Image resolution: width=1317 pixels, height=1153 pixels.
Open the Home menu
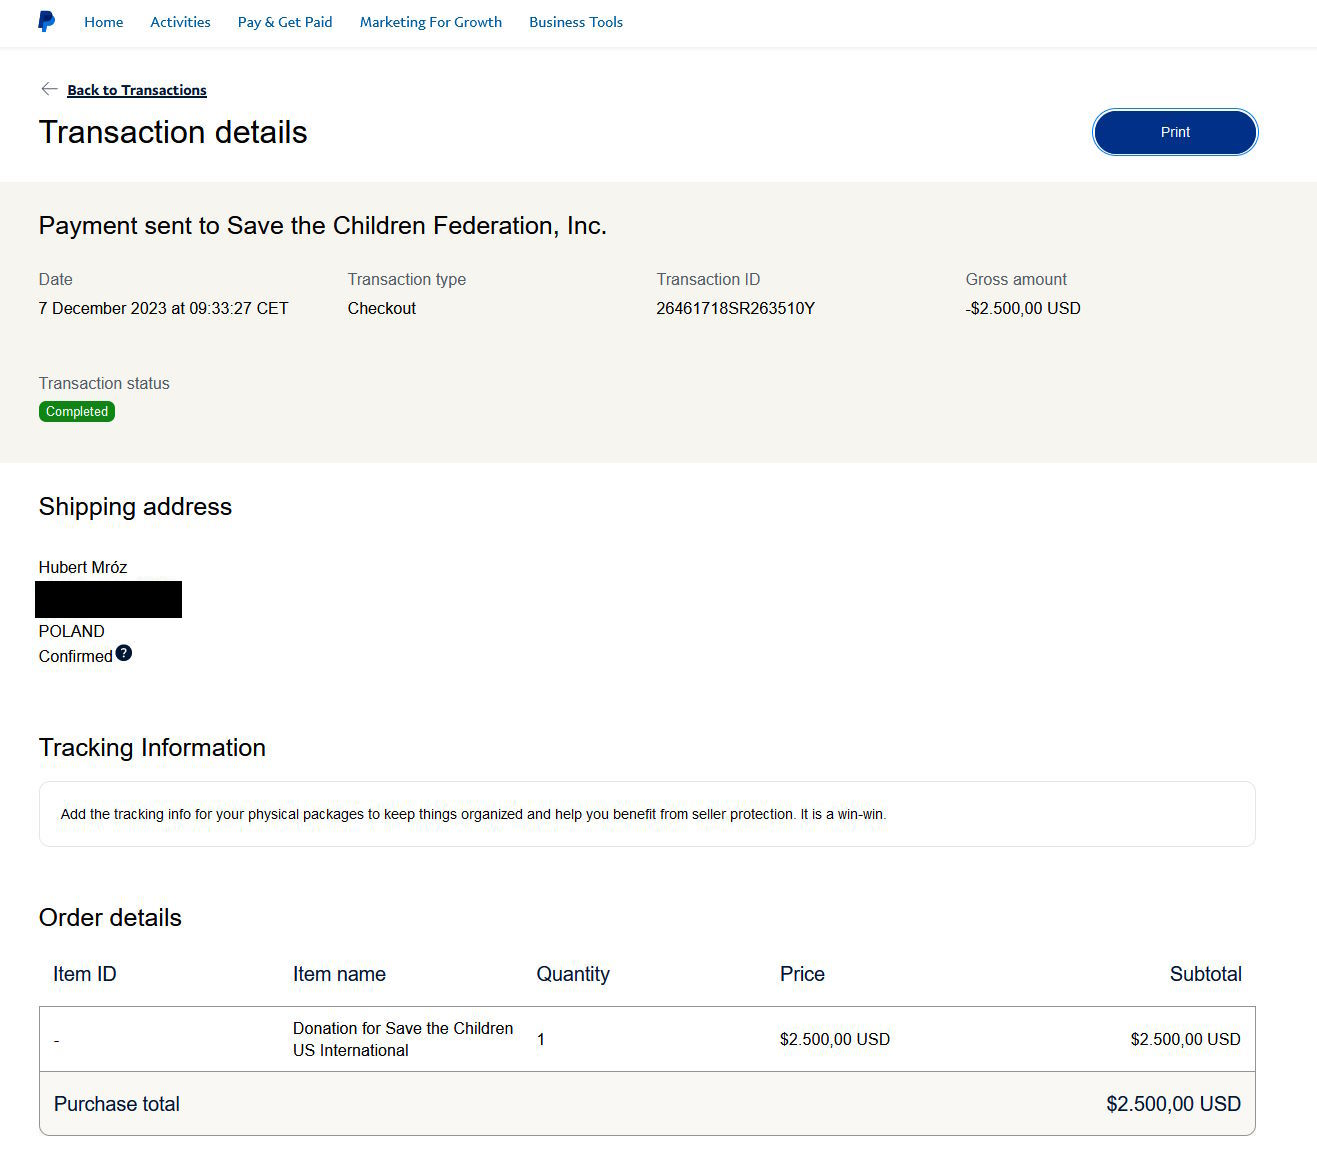tap(104, 22)
